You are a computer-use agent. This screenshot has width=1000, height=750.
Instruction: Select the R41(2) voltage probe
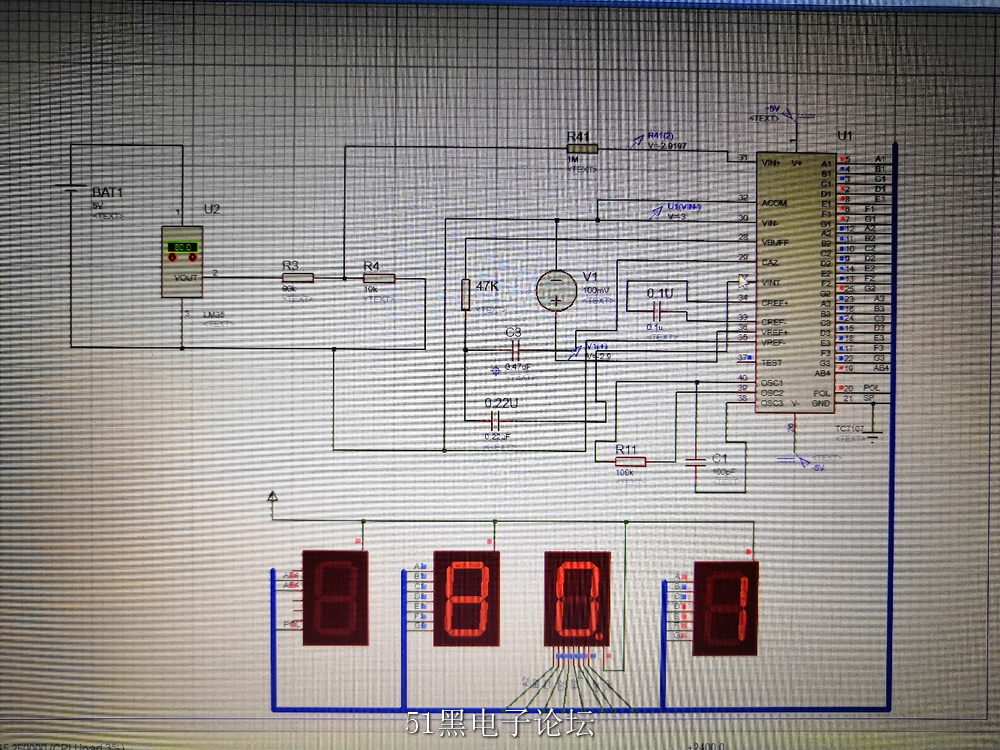pyautogui.click(x=636, y=142)
